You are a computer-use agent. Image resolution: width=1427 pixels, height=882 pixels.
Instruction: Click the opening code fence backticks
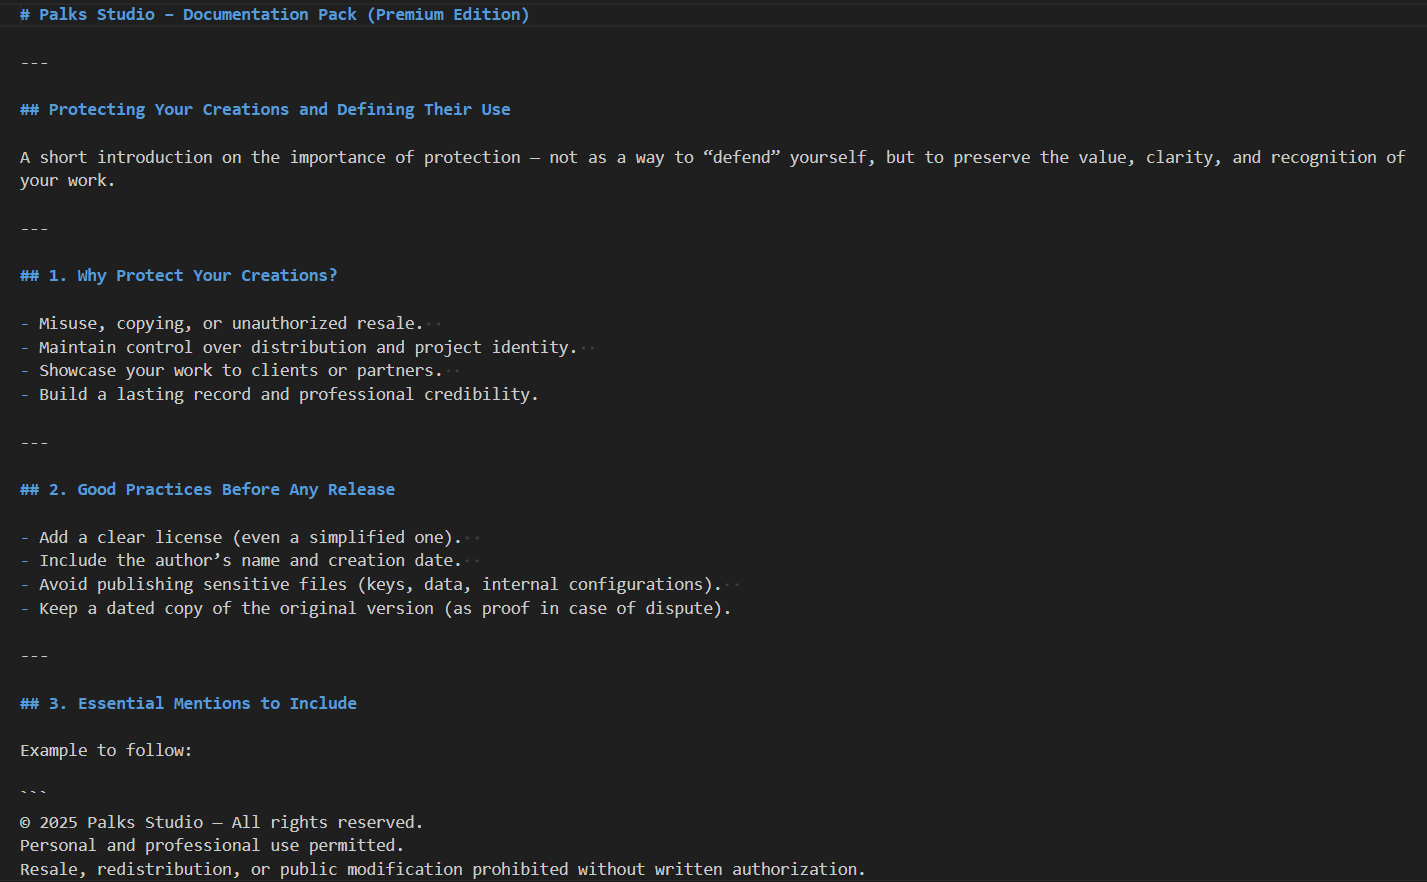click(33, 794)
